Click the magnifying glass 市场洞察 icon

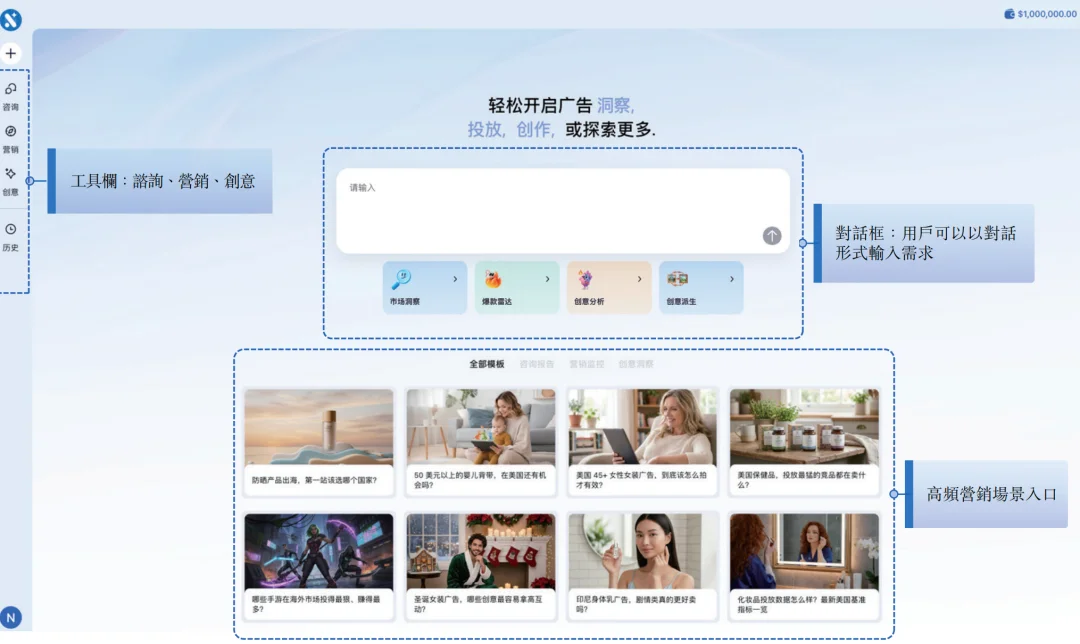click(x=401, y=277)
